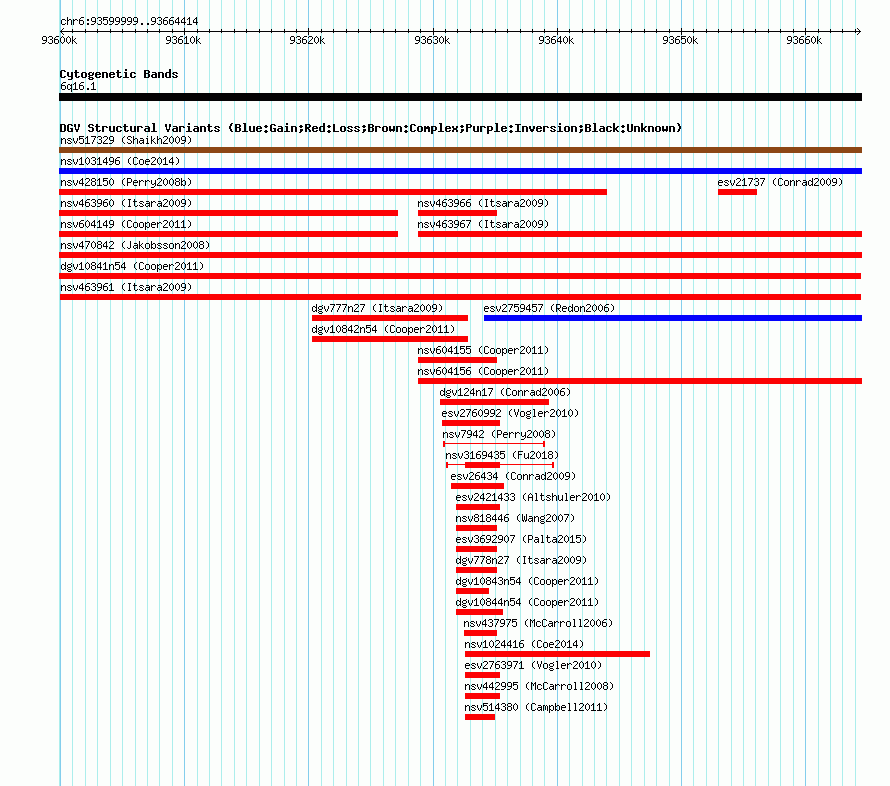890x786 pixels.
Task: Open nsv3169435 (Fu2018) variant
Action: tap(502, 455)
